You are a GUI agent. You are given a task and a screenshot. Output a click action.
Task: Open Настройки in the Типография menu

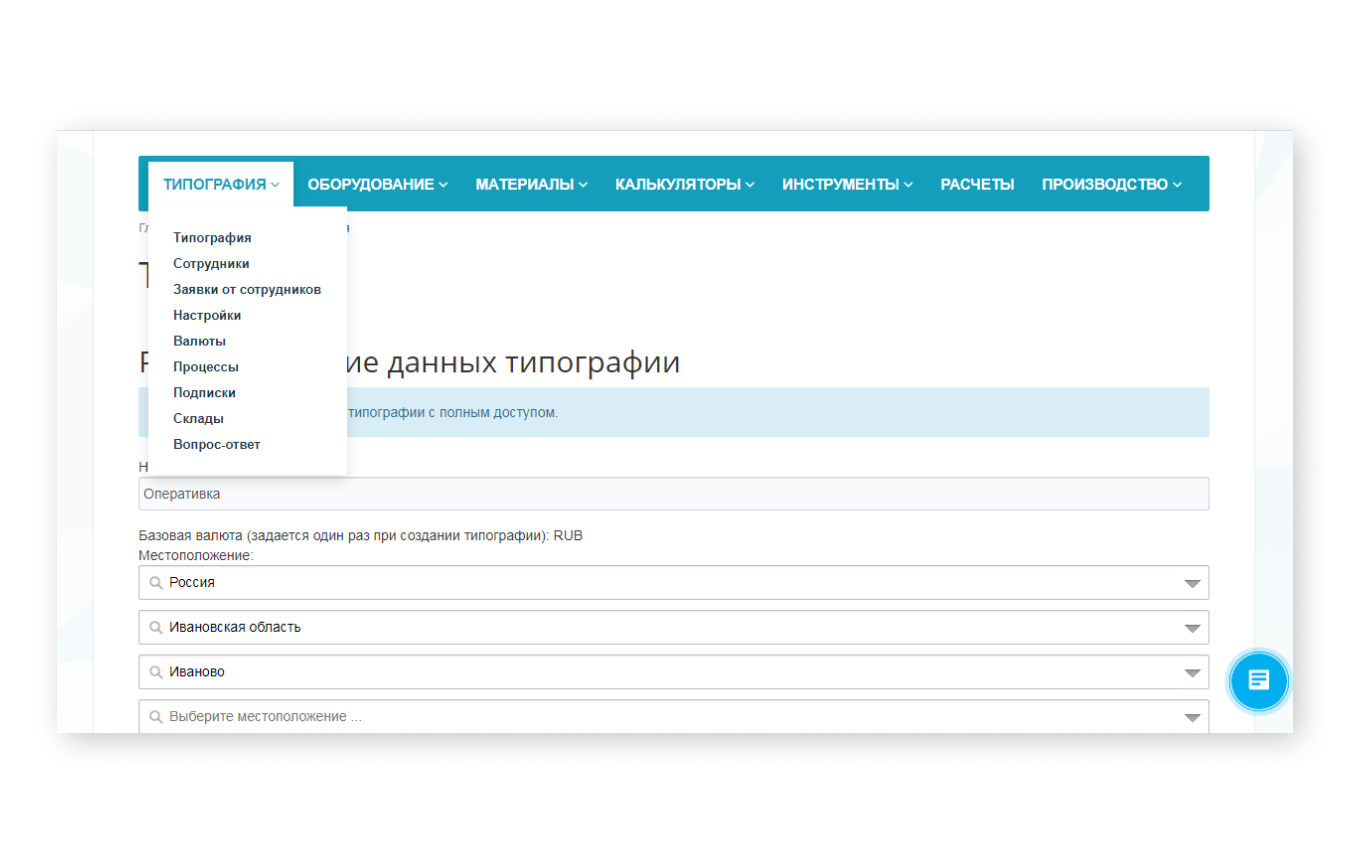click(x=207, y=315)
